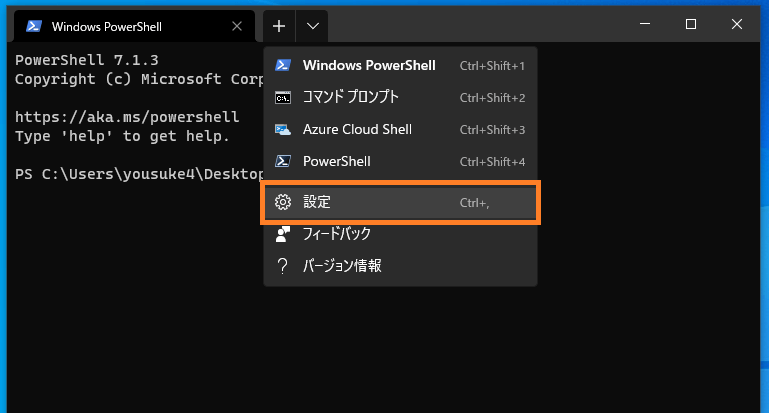Click the Windows PowerShell menu item icon
The height and width of the screenshot is (413, 769).
pos(283,65)
